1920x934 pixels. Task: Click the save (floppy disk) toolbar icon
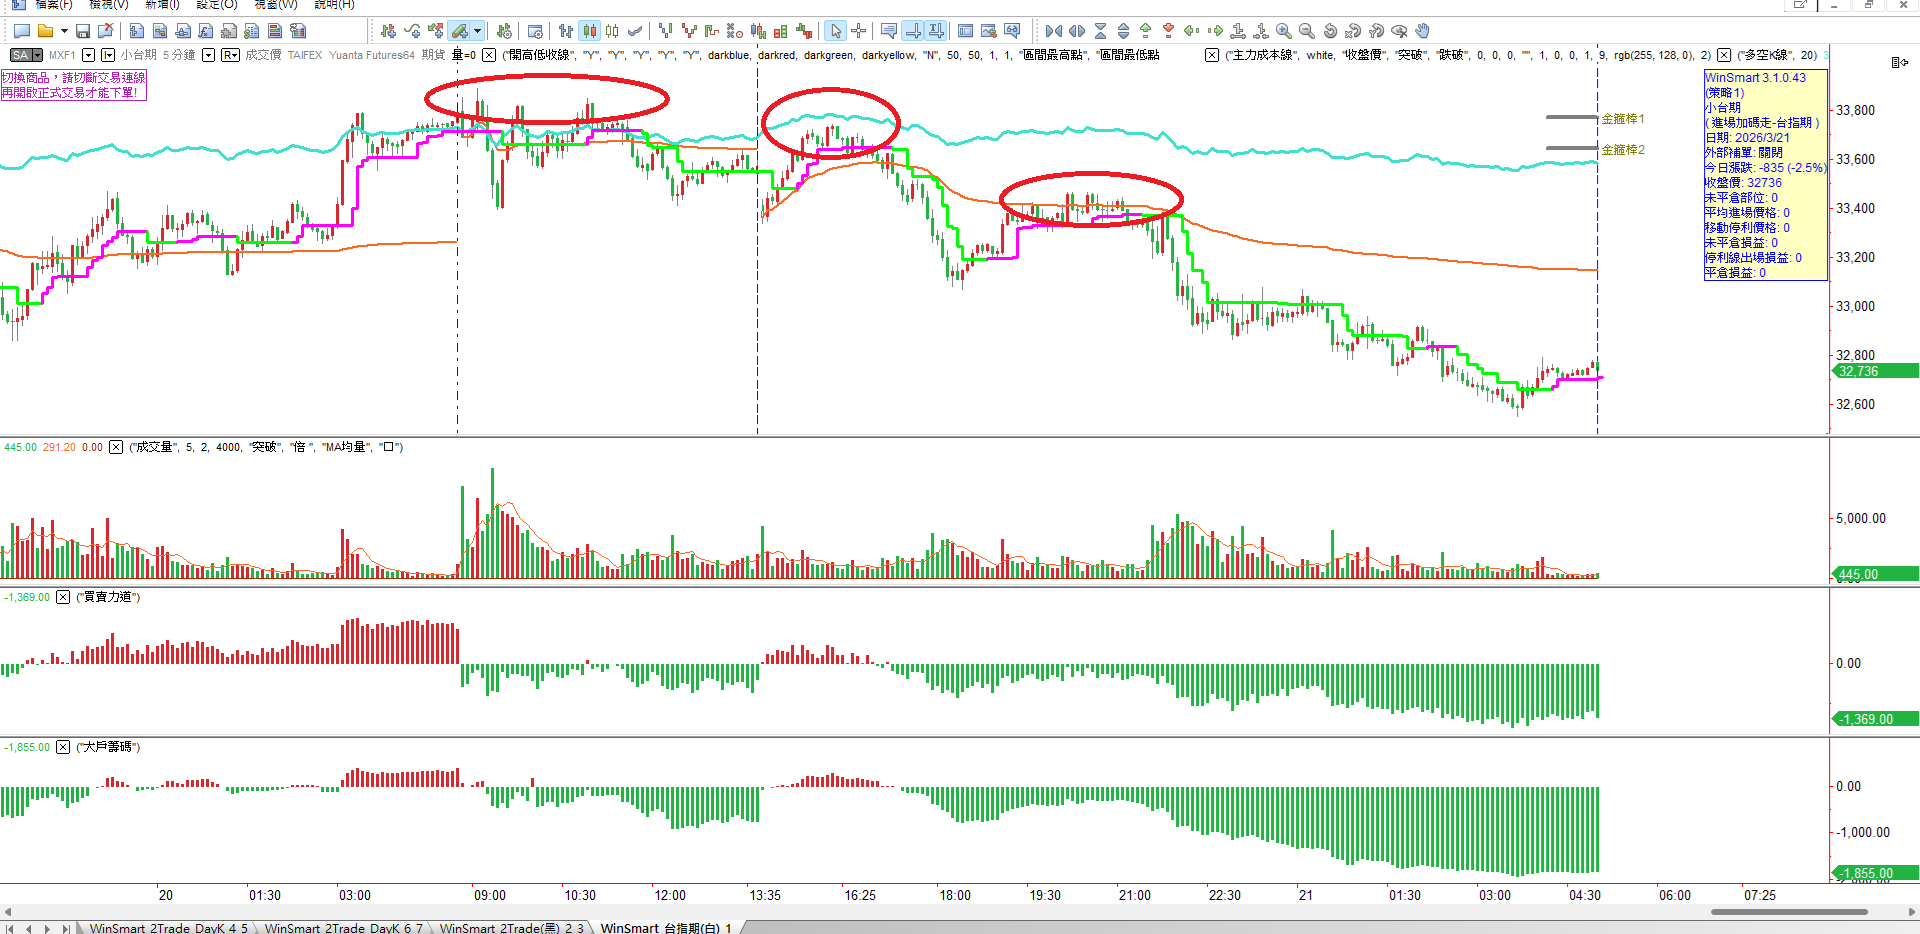pos(83,31)
